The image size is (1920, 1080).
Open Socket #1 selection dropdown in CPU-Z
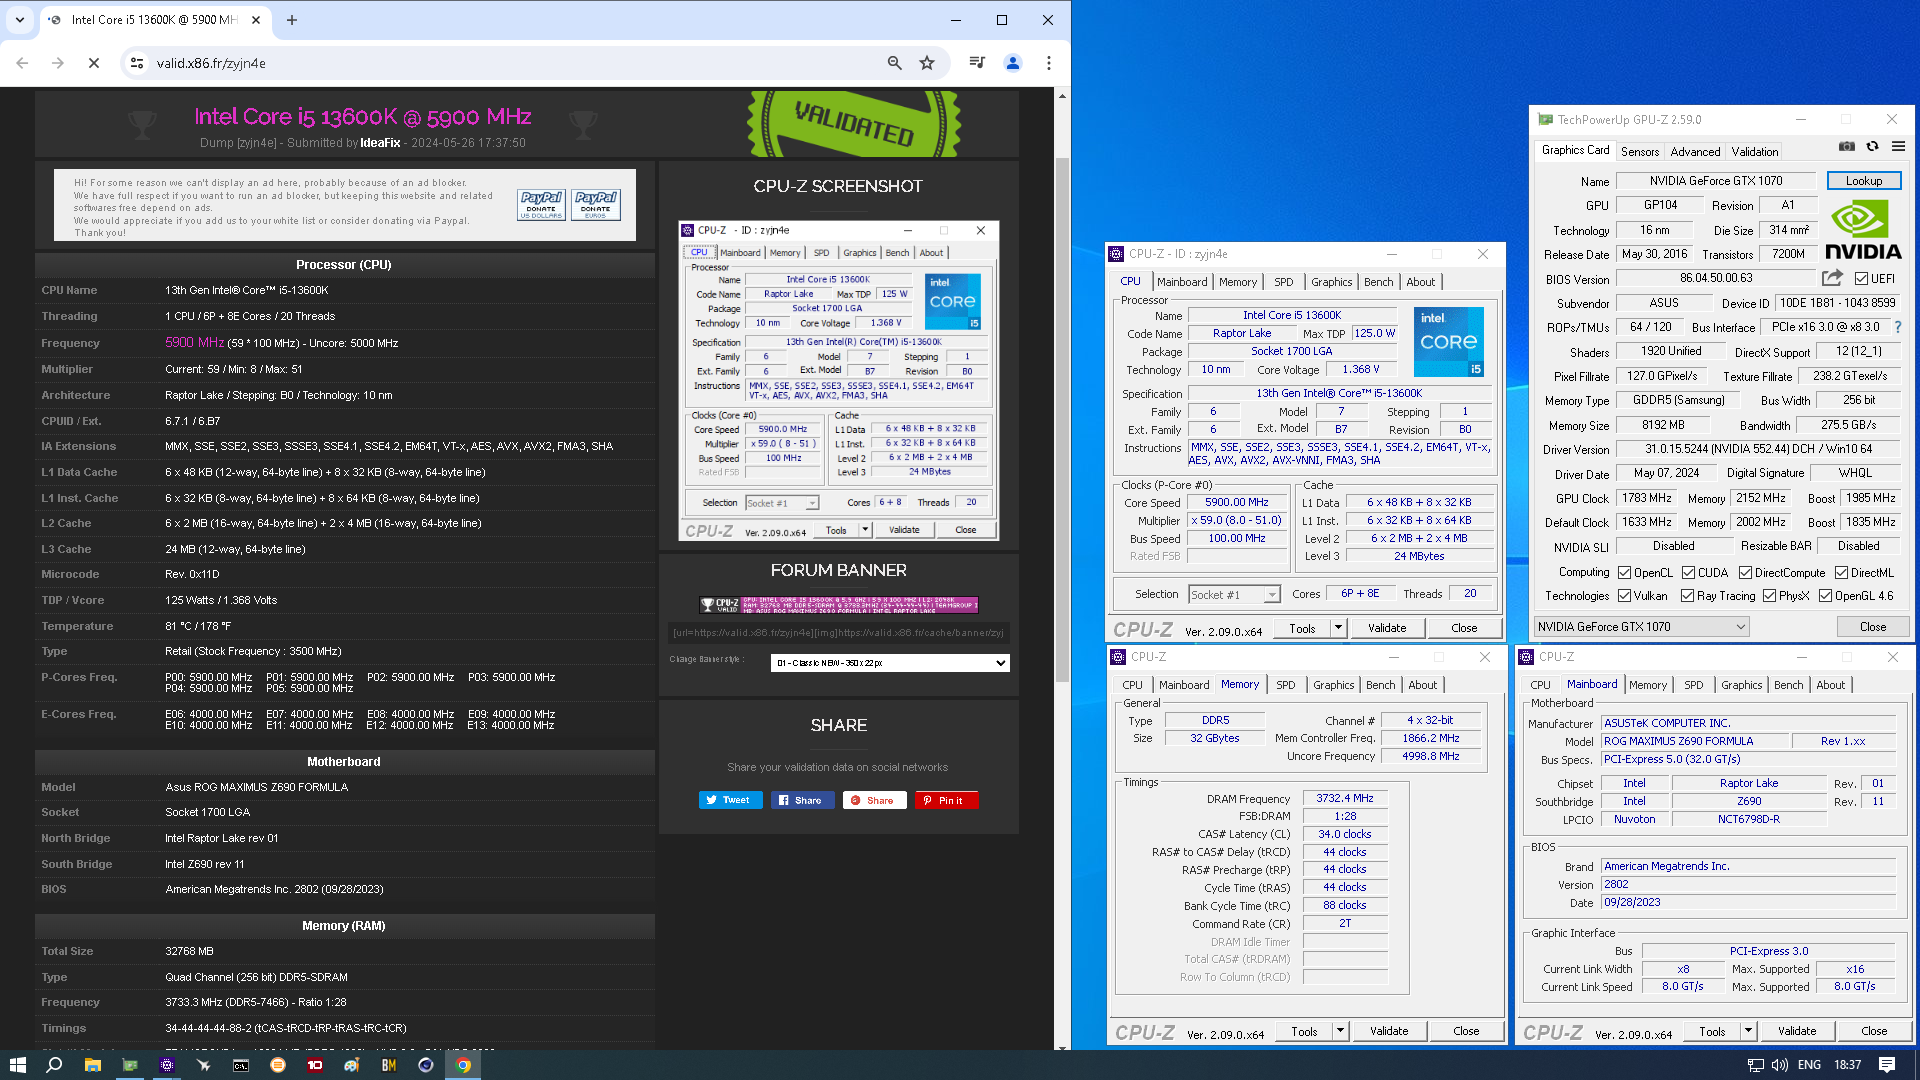[1234, 595]
